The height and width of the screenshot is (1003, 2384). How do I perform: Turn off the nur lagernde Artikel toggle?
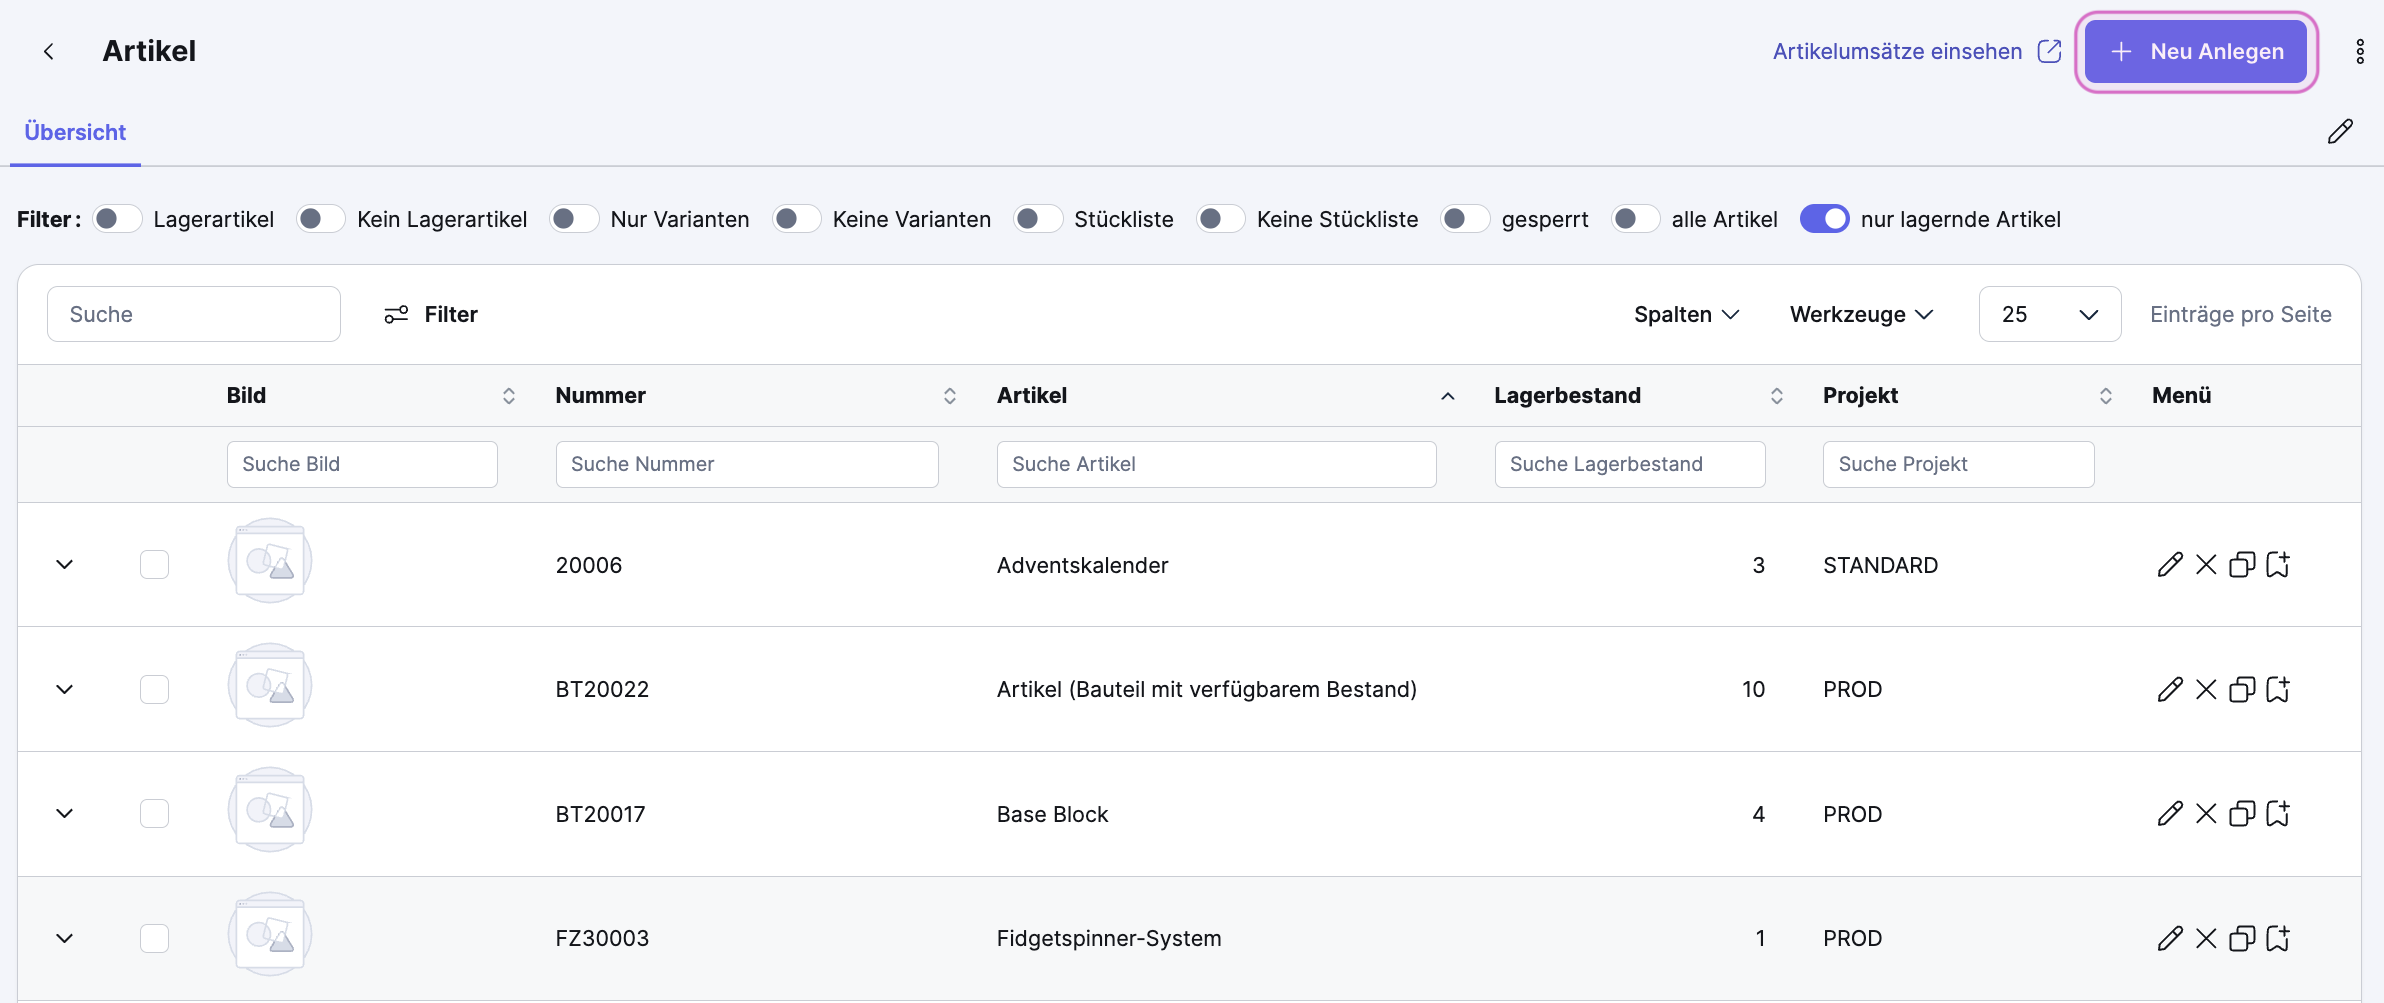[1824, 219]
